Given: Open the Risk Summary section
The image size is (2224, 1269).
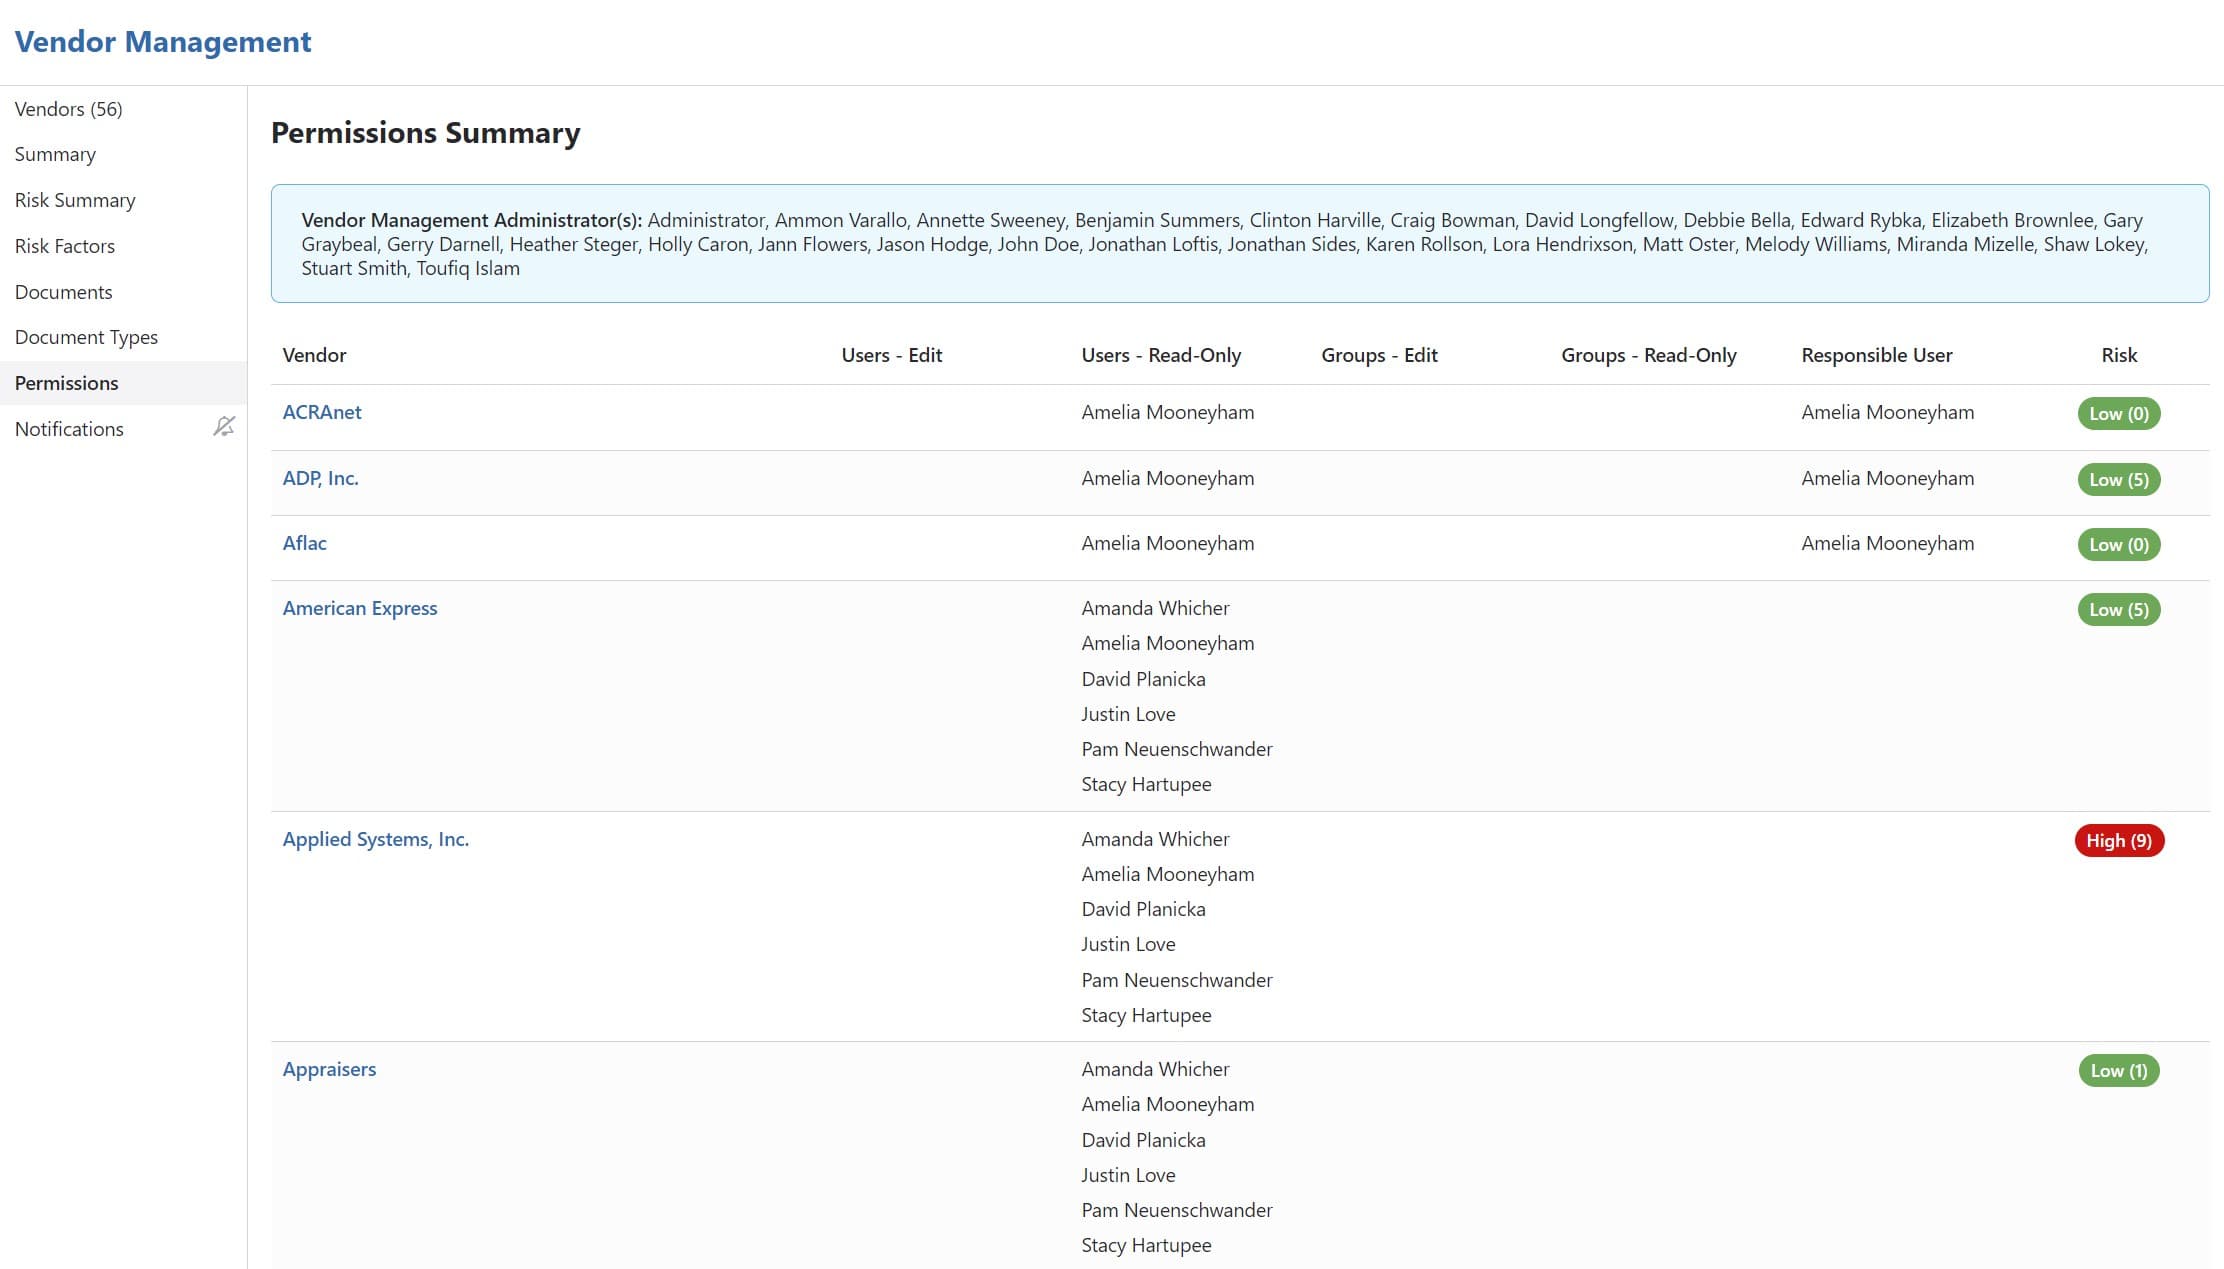Looking at the screenshot, I should pos(75,200).
